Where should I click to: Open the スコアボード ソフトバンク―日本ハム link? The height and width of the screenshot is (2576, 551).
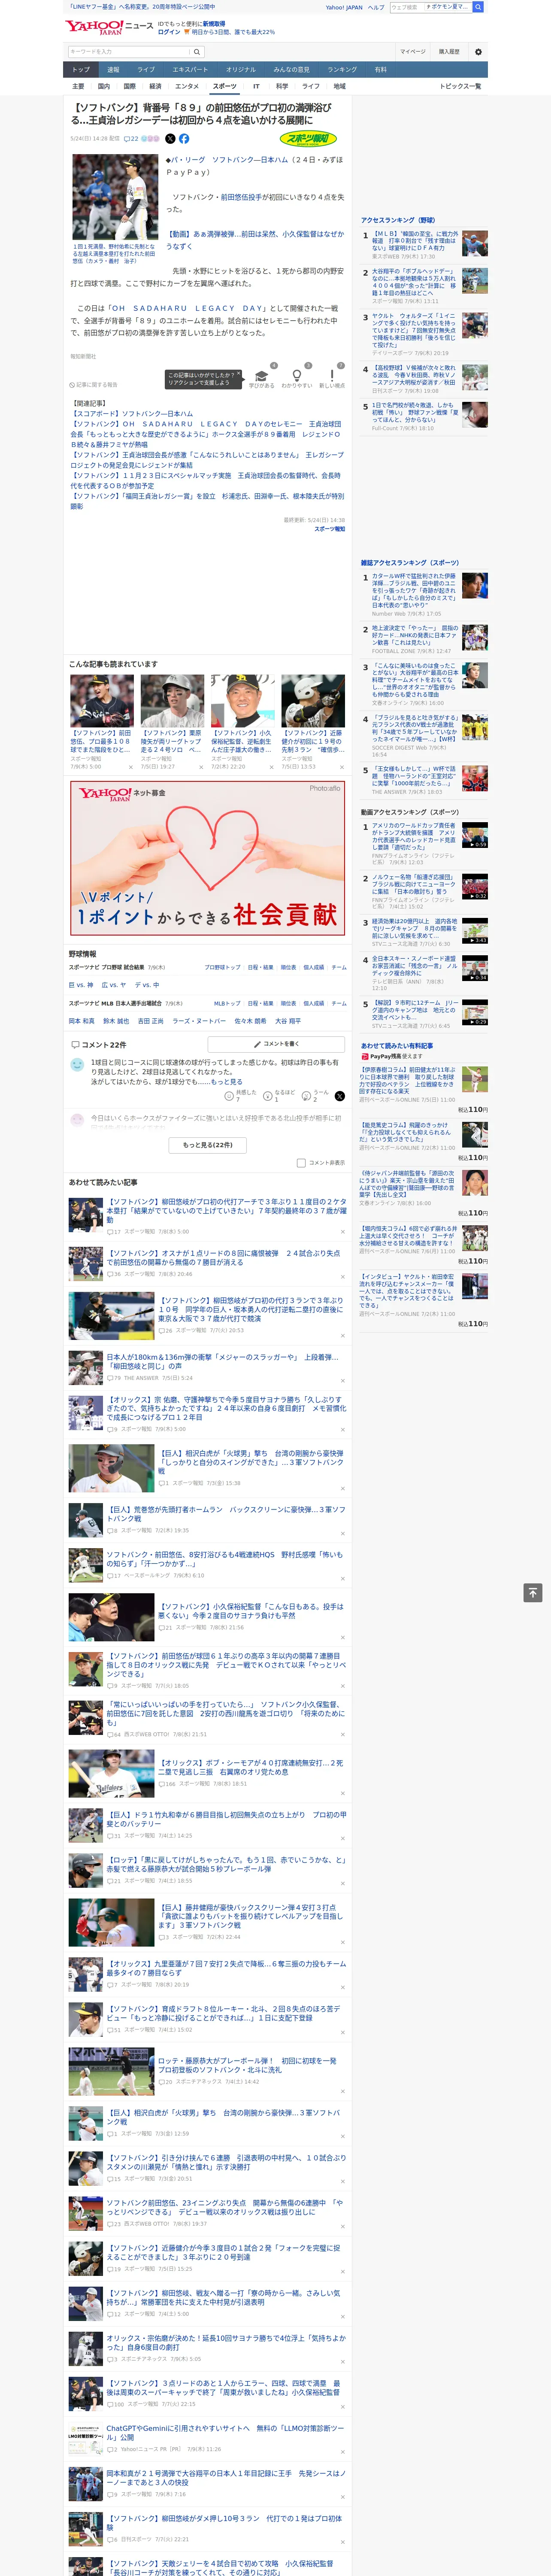click(x=132, y=413)
